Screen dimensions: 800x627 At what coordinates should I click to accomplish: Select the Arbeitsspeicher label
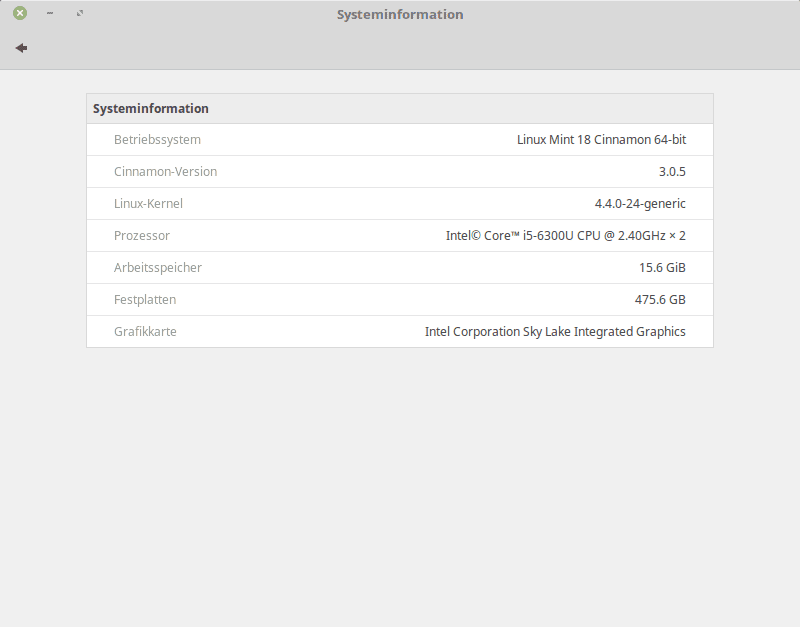click(158, 268)
